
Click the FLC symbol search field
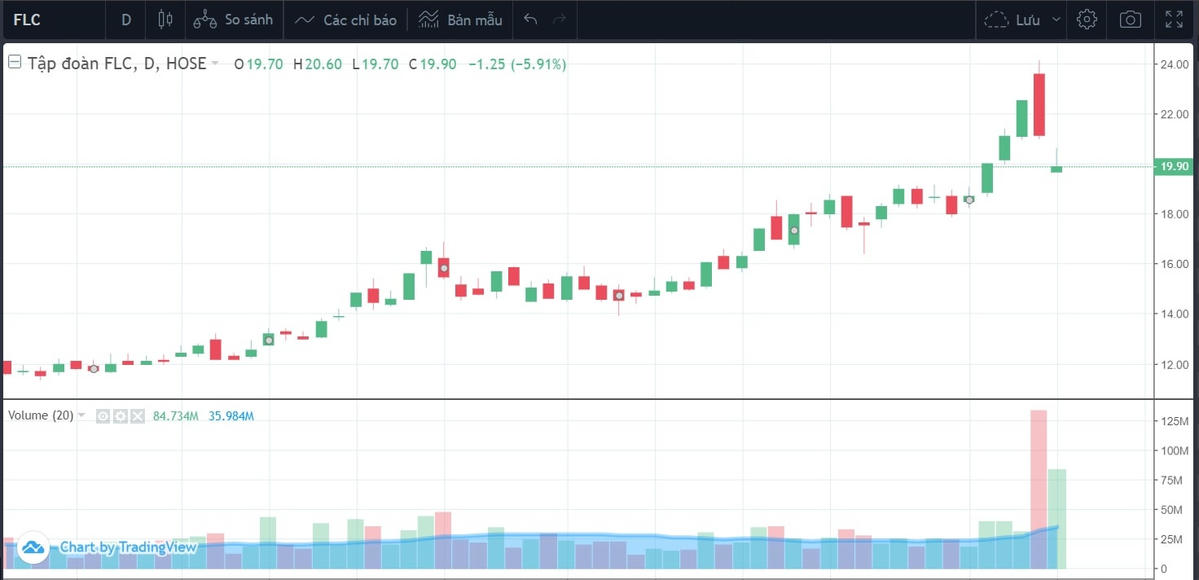pos(50,19)
